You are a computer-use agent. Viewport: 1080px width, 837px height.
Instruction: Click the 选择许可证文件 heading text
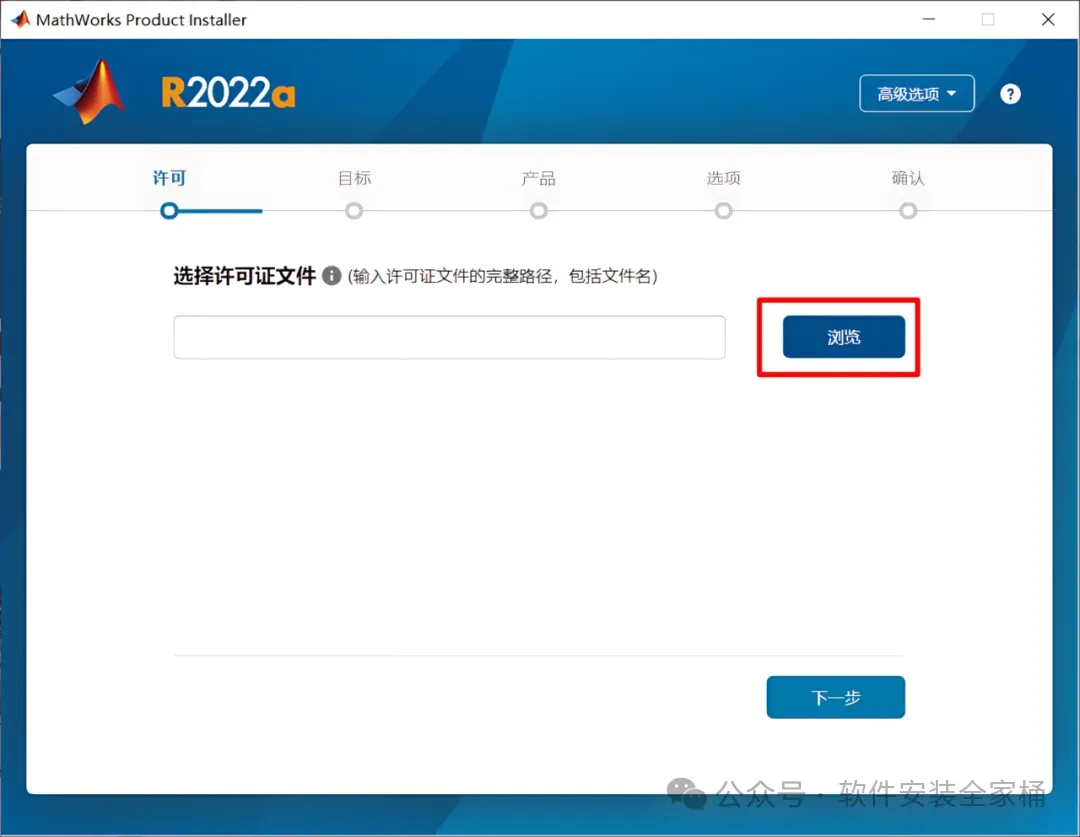pyautogui.click(x=245, y=276)
